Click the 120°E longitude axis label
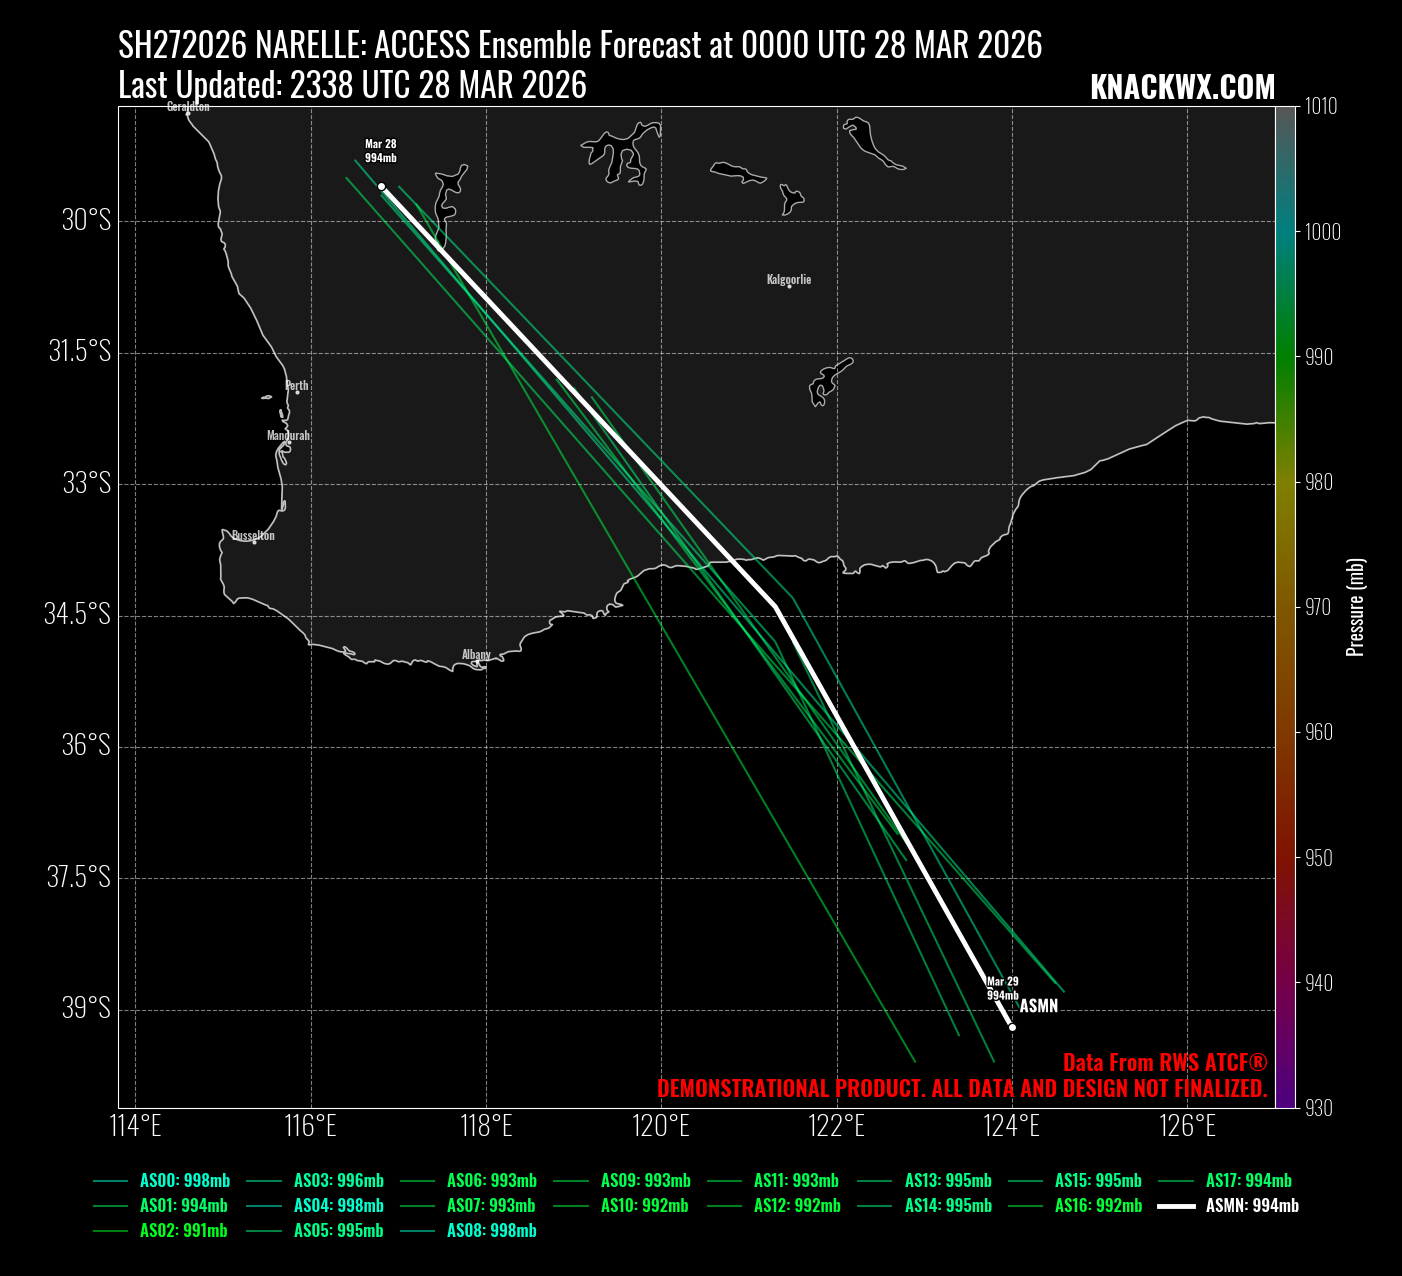Image resolution: width=1402 pixels, height=1276 pixels. (x=661, y=1127)
